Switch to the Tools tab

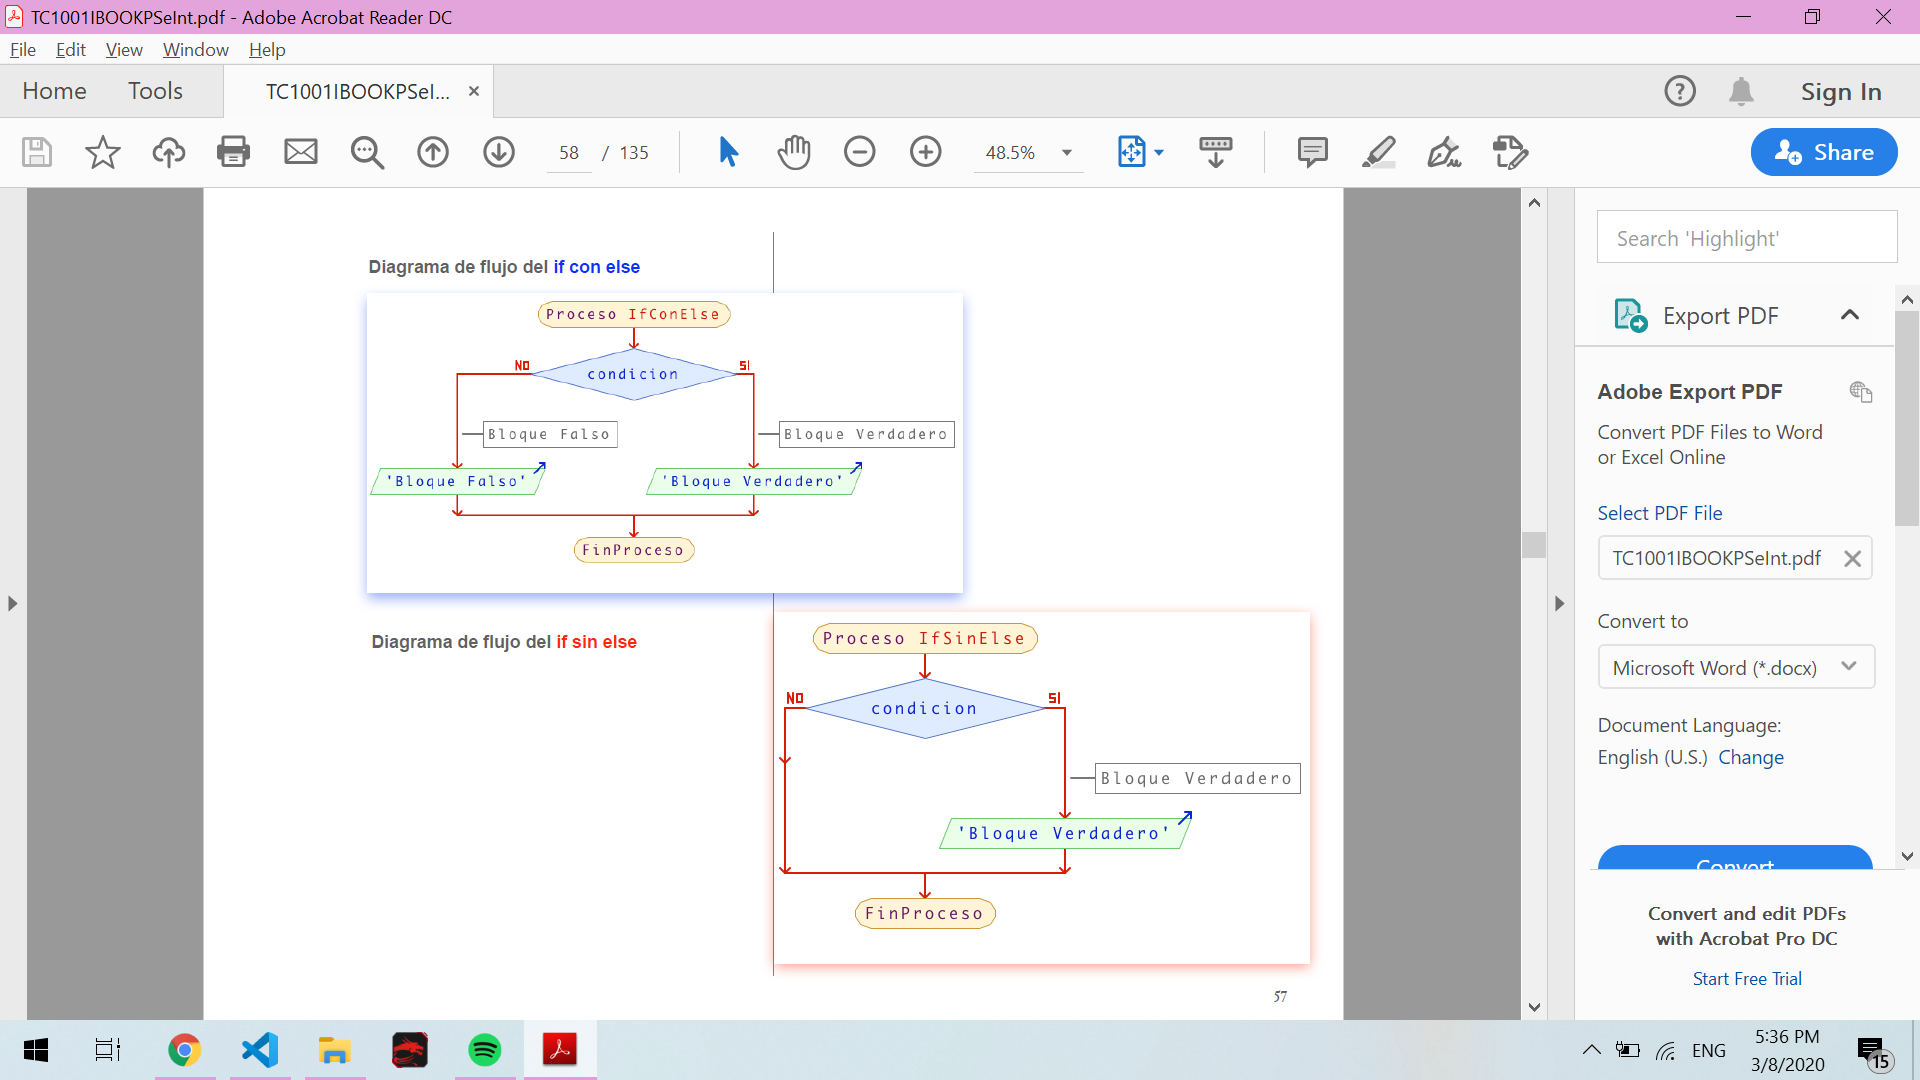tap(155, 91)
